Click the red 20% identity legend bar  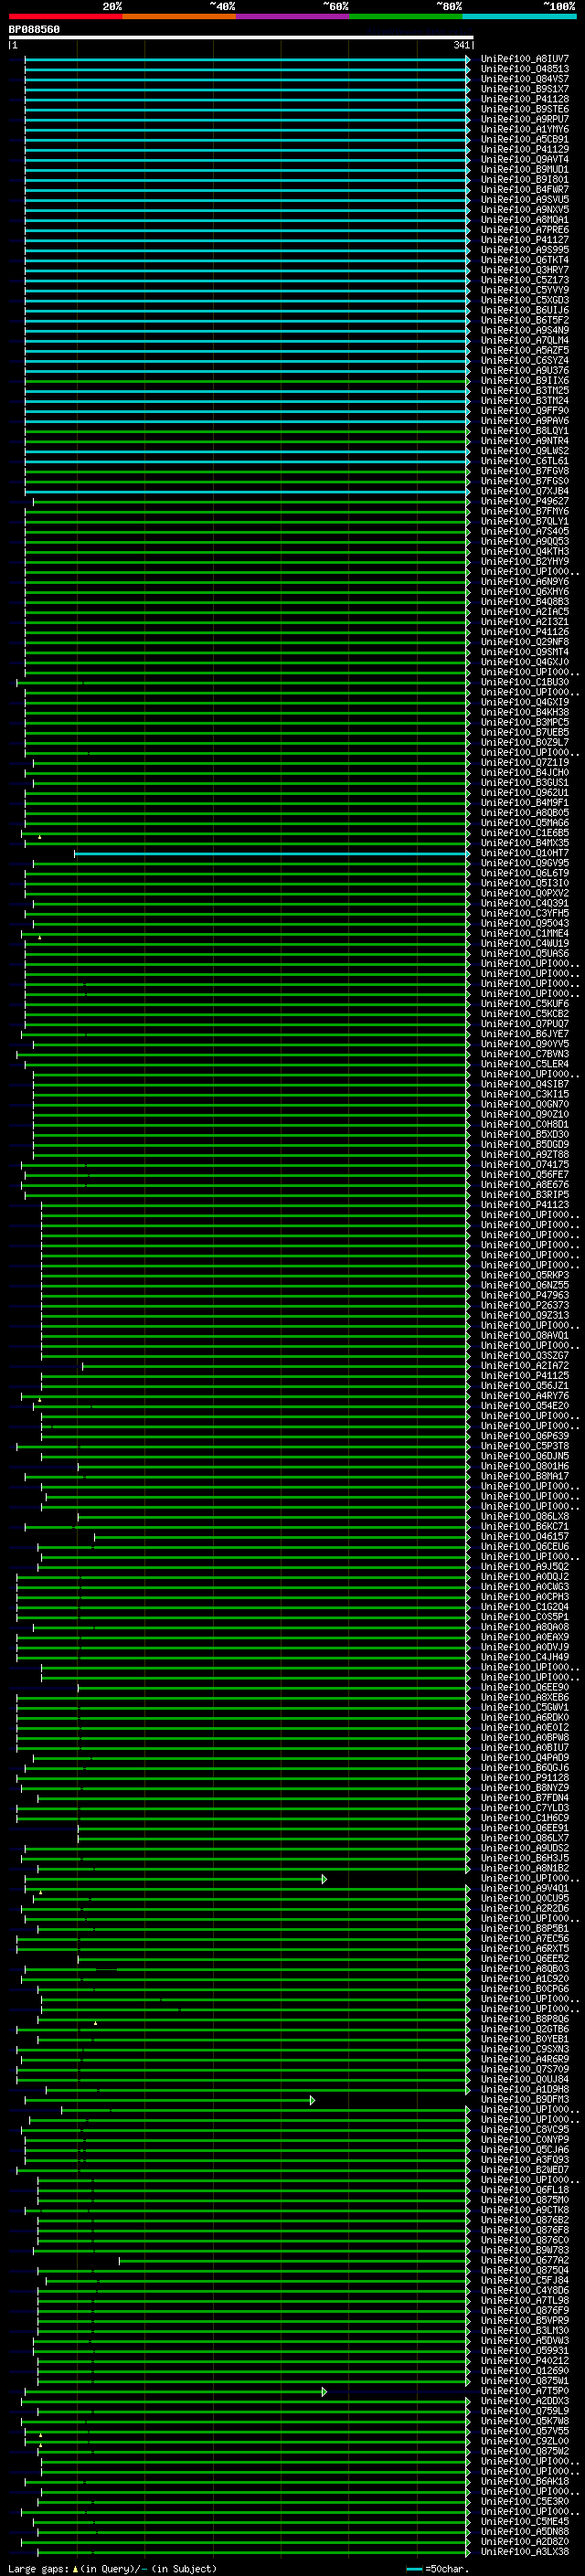65,16
